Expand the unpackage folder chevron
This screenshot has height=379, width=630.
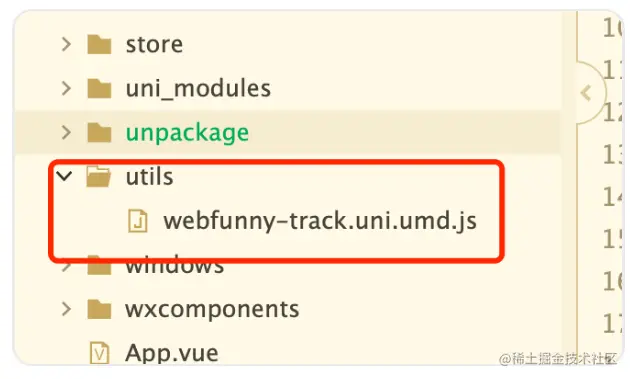tap(66, 133)
